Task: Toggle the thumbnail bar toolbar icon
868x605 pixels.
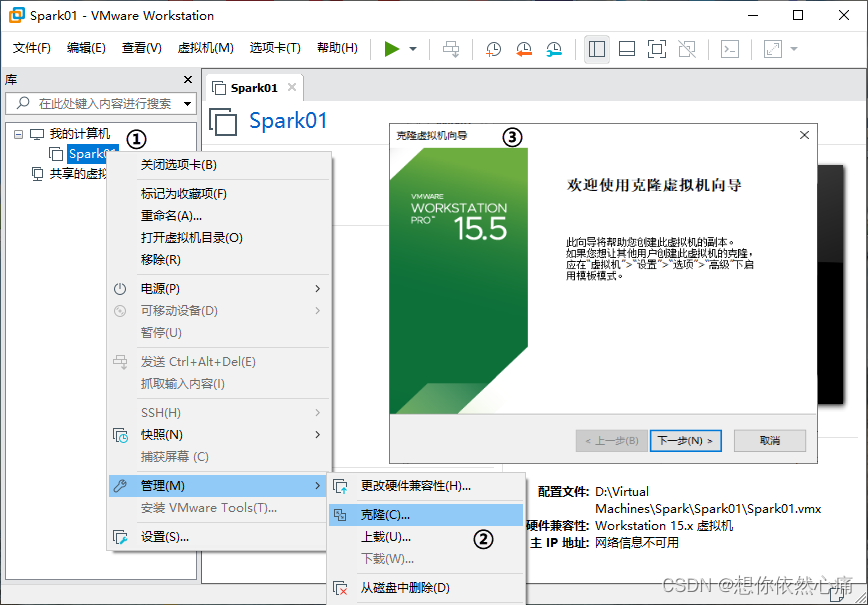Action: tap(627, 49)
